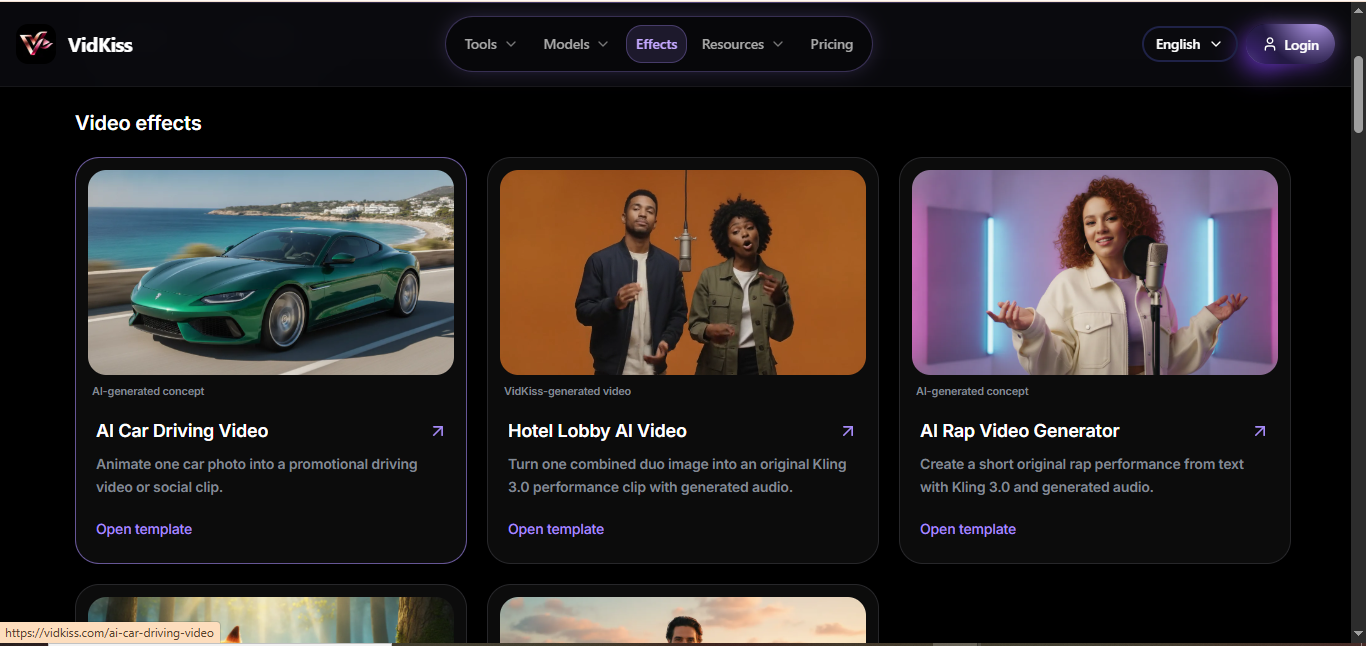Click the 'Animate one car photo' description
The height and width of the screenshot is (646, 1366).
257,476
